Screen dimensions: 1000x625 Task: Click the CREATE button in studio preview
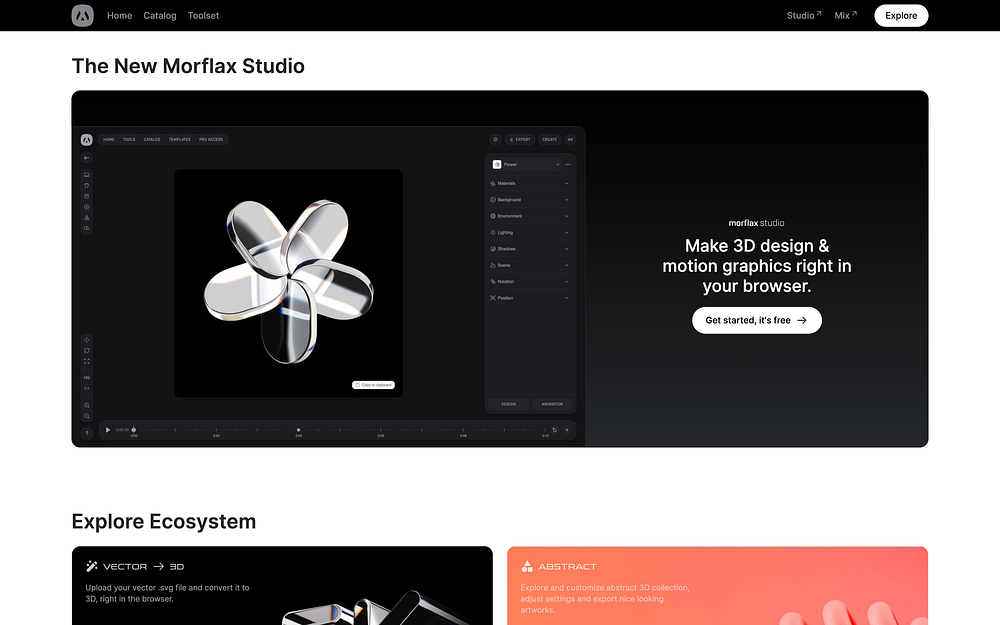tap(549, 139)
